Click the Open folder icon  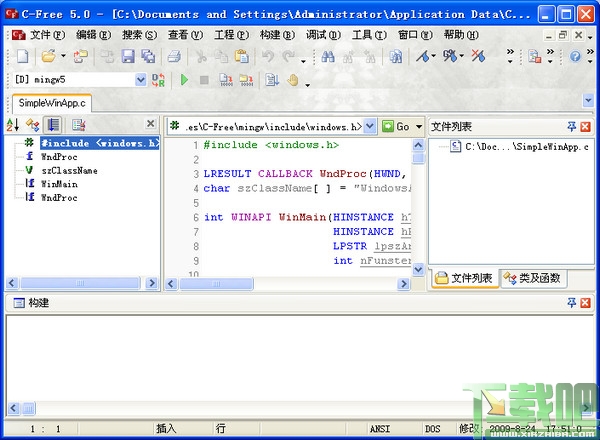[49, 57]
